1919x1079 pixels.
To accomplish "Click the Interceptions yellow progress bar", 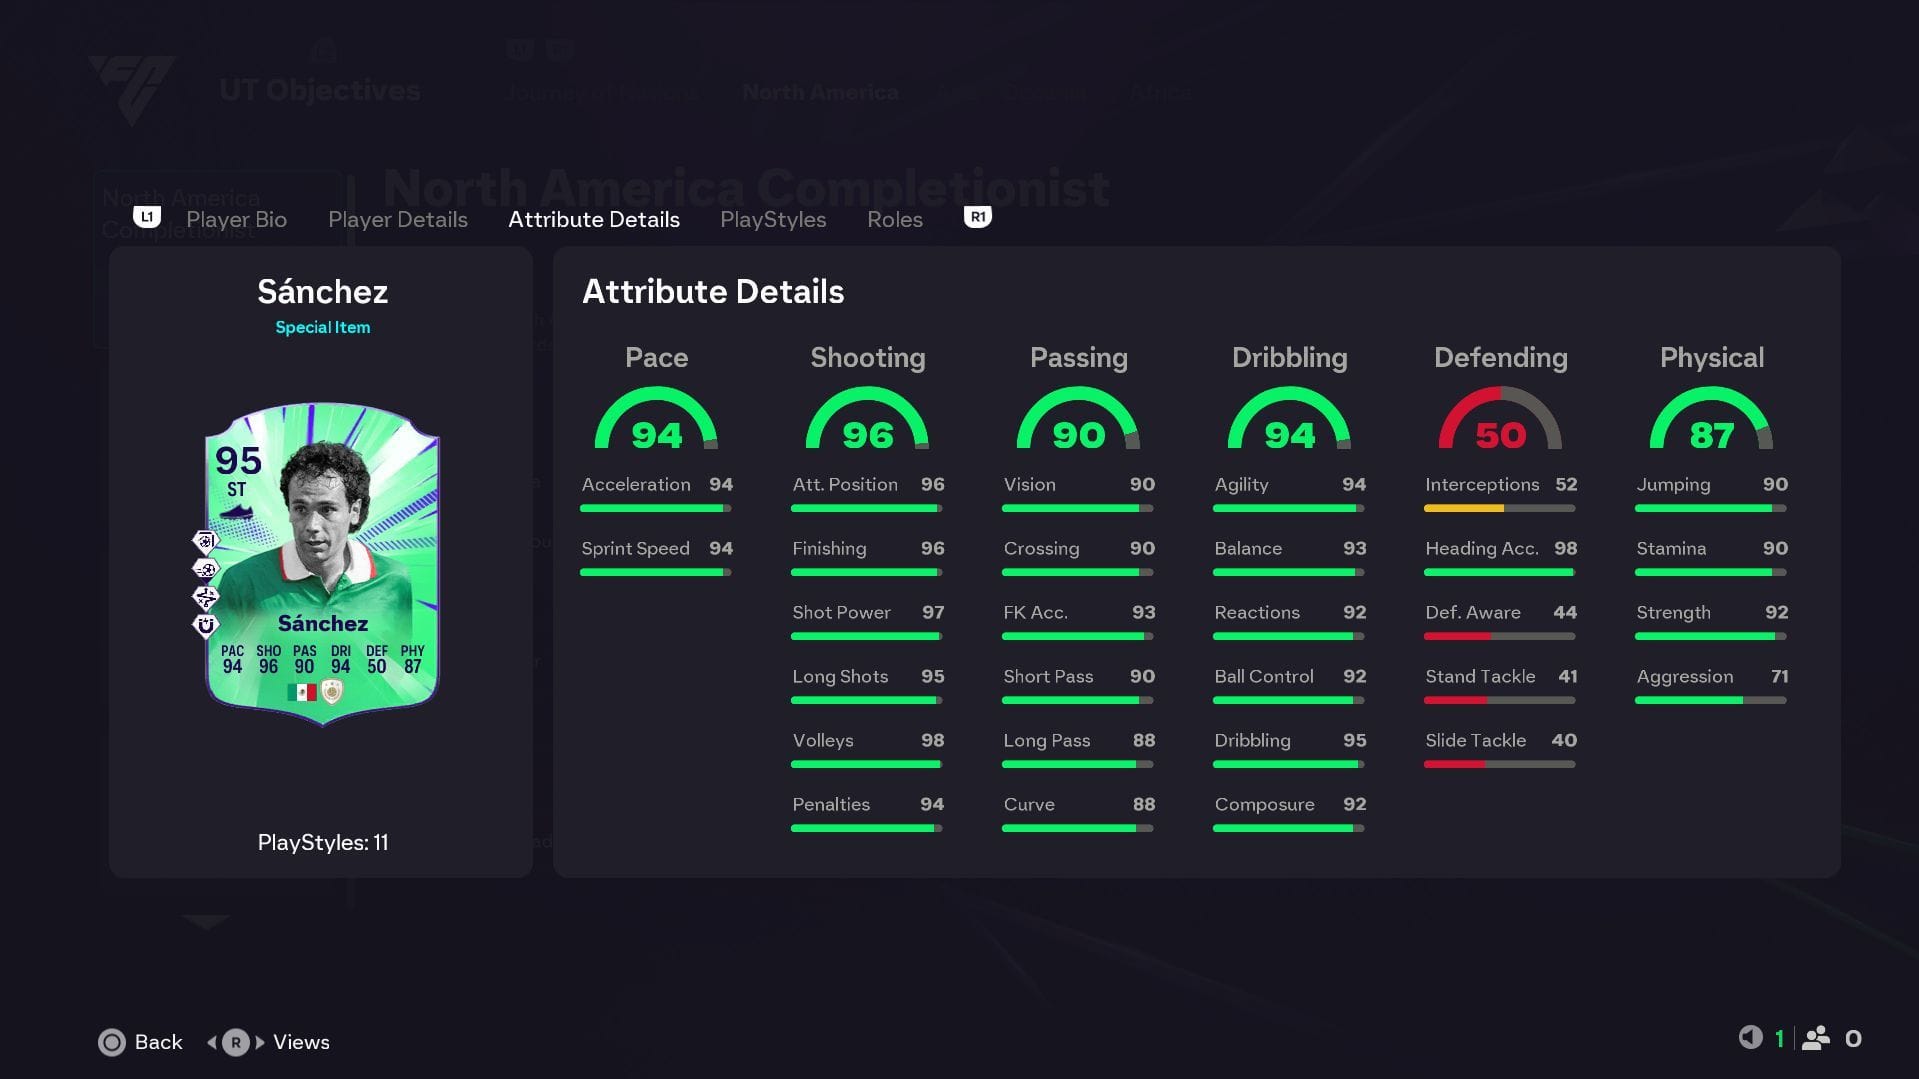I will point(1500,508).
